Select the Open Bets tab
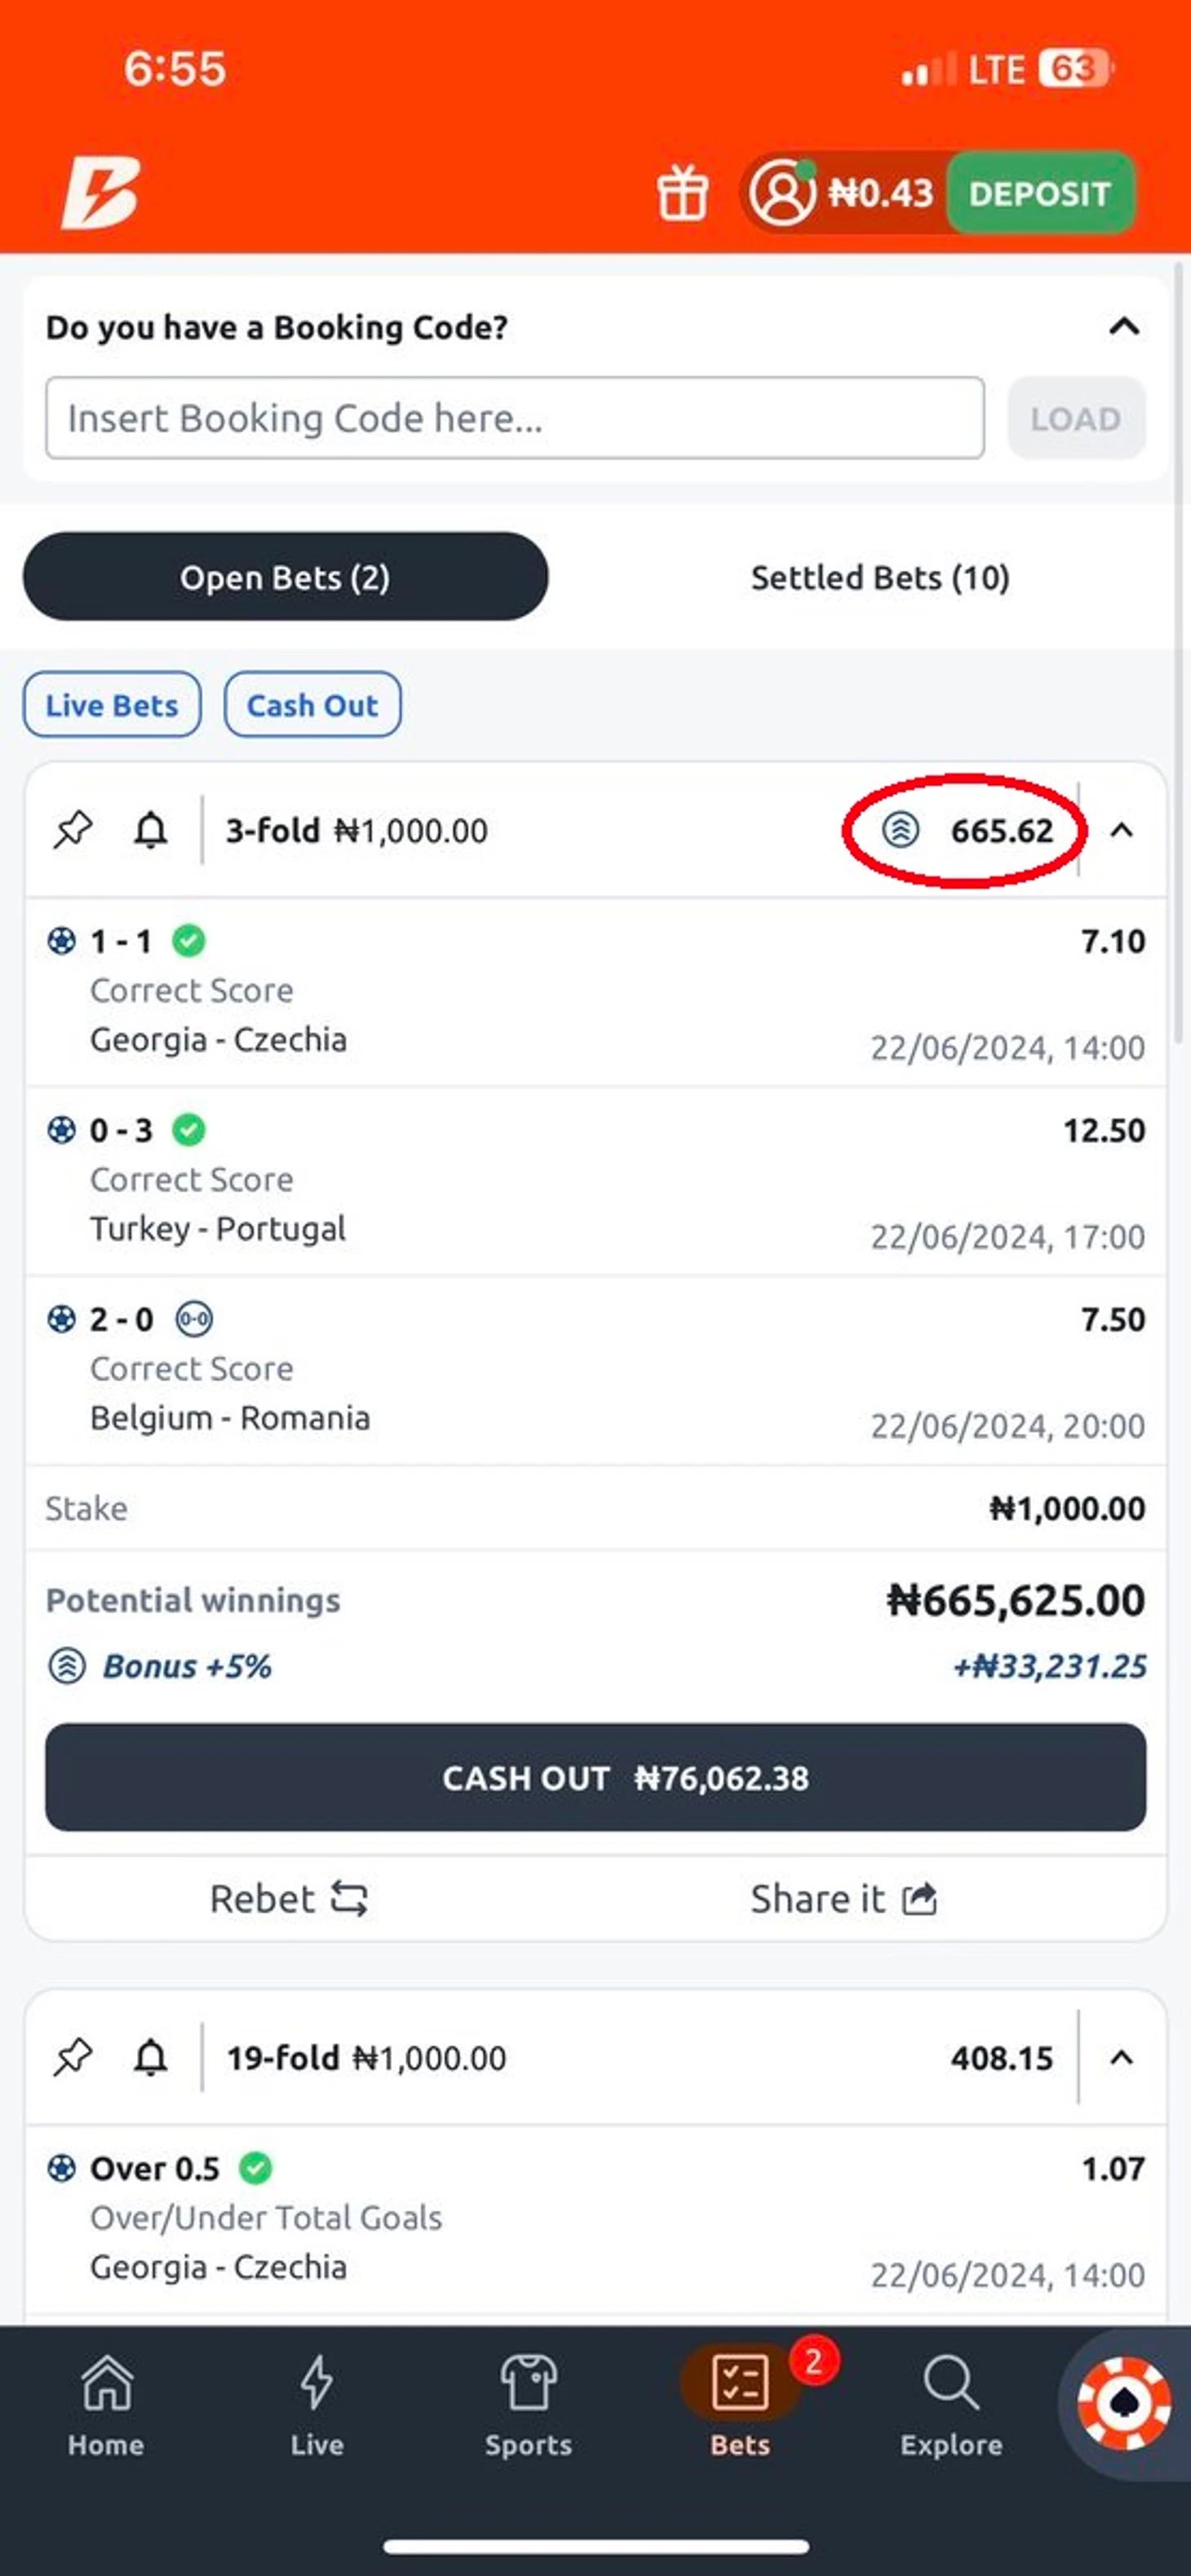Image resolution: width=1191 pixels, height=2576 pixels. coord(285,577)
